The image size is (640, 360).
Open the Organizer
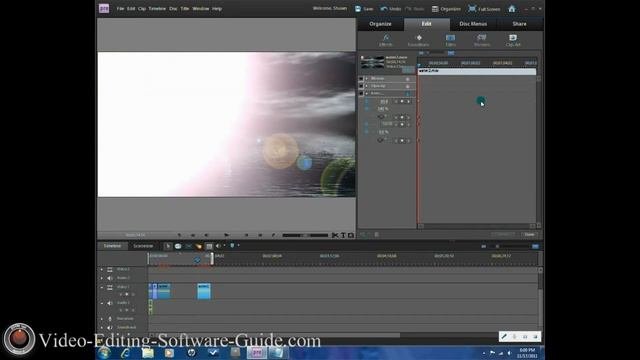click(446, 9)
